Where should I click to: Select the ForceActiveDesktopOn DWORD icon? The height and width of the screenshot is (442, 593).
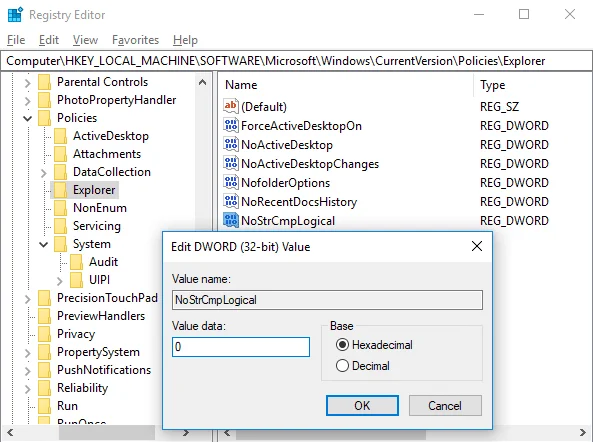tap(231, 126)
